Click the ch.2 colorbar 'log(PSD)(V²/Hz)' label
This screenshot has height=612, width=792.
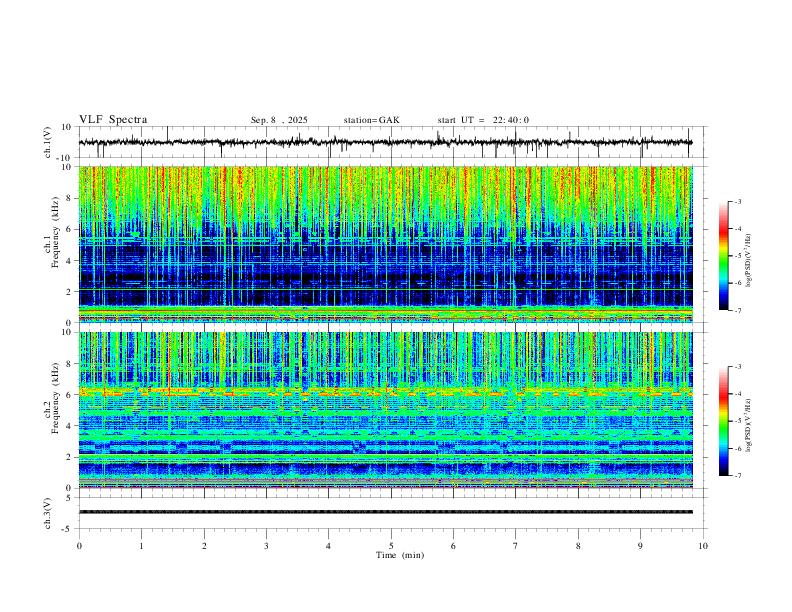click(x=748, y=425)
